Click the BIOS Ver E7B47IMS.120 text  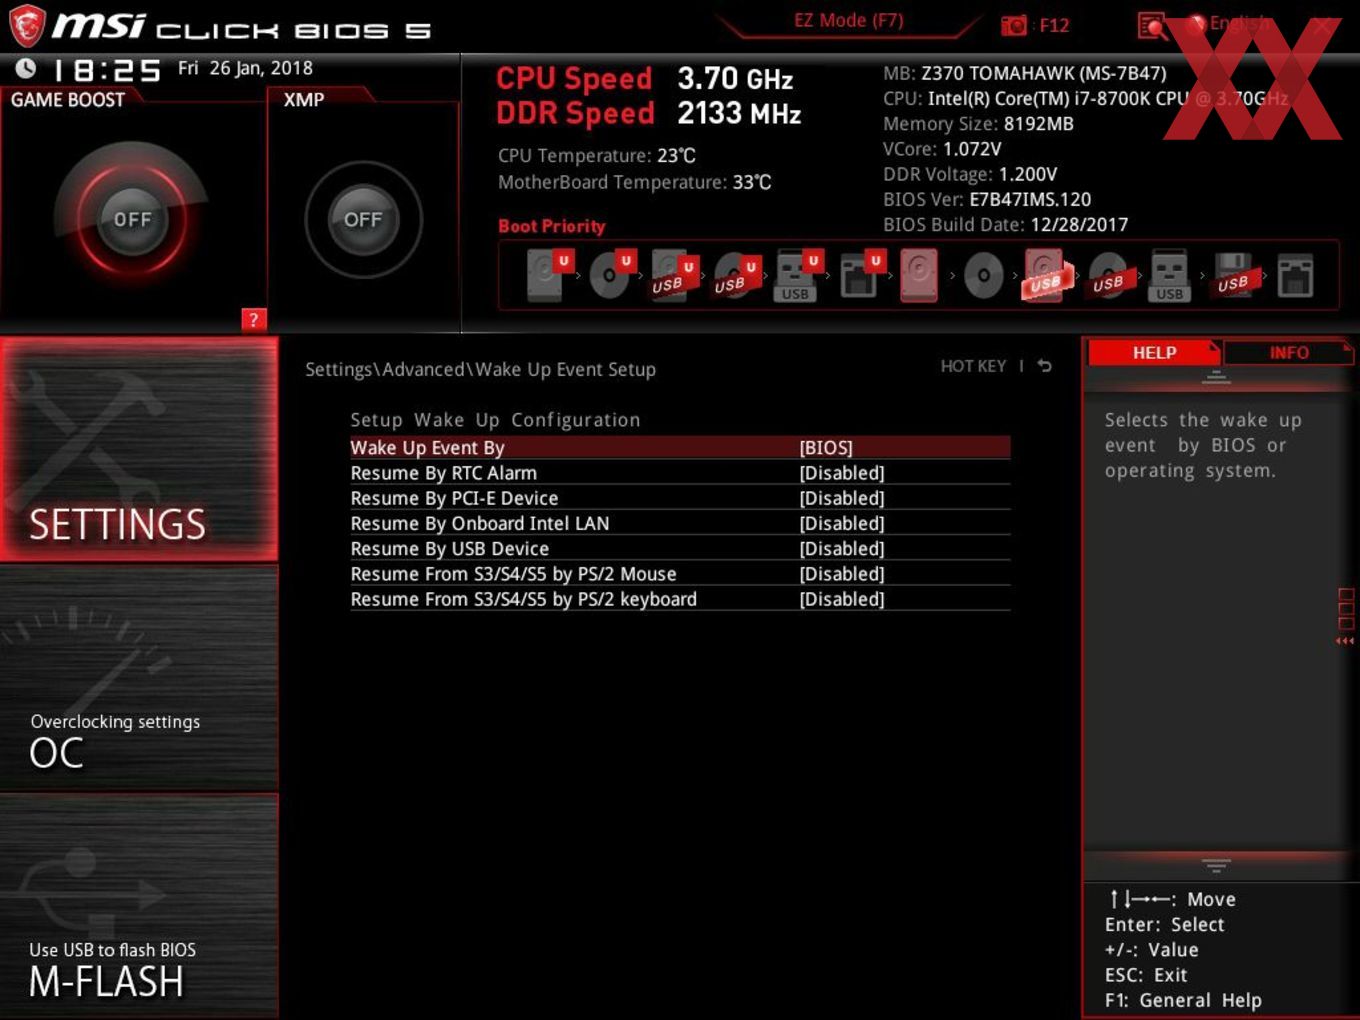[x=987, y=199]
